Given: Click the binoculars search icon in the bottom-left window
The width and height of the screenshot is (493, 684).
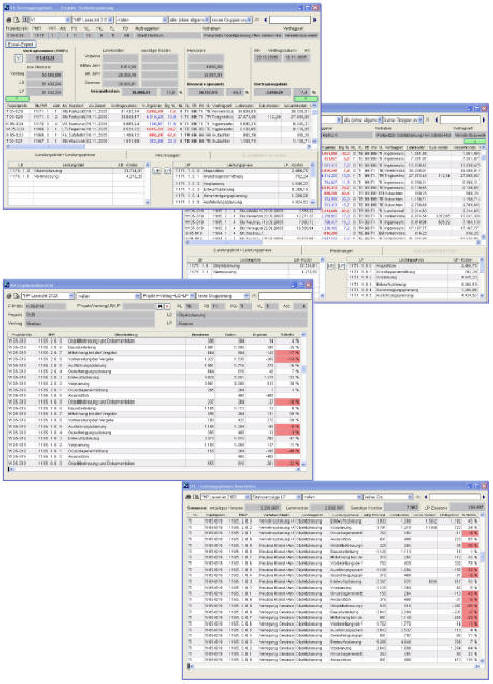Looking at the screenshot, I should (160, 306).
